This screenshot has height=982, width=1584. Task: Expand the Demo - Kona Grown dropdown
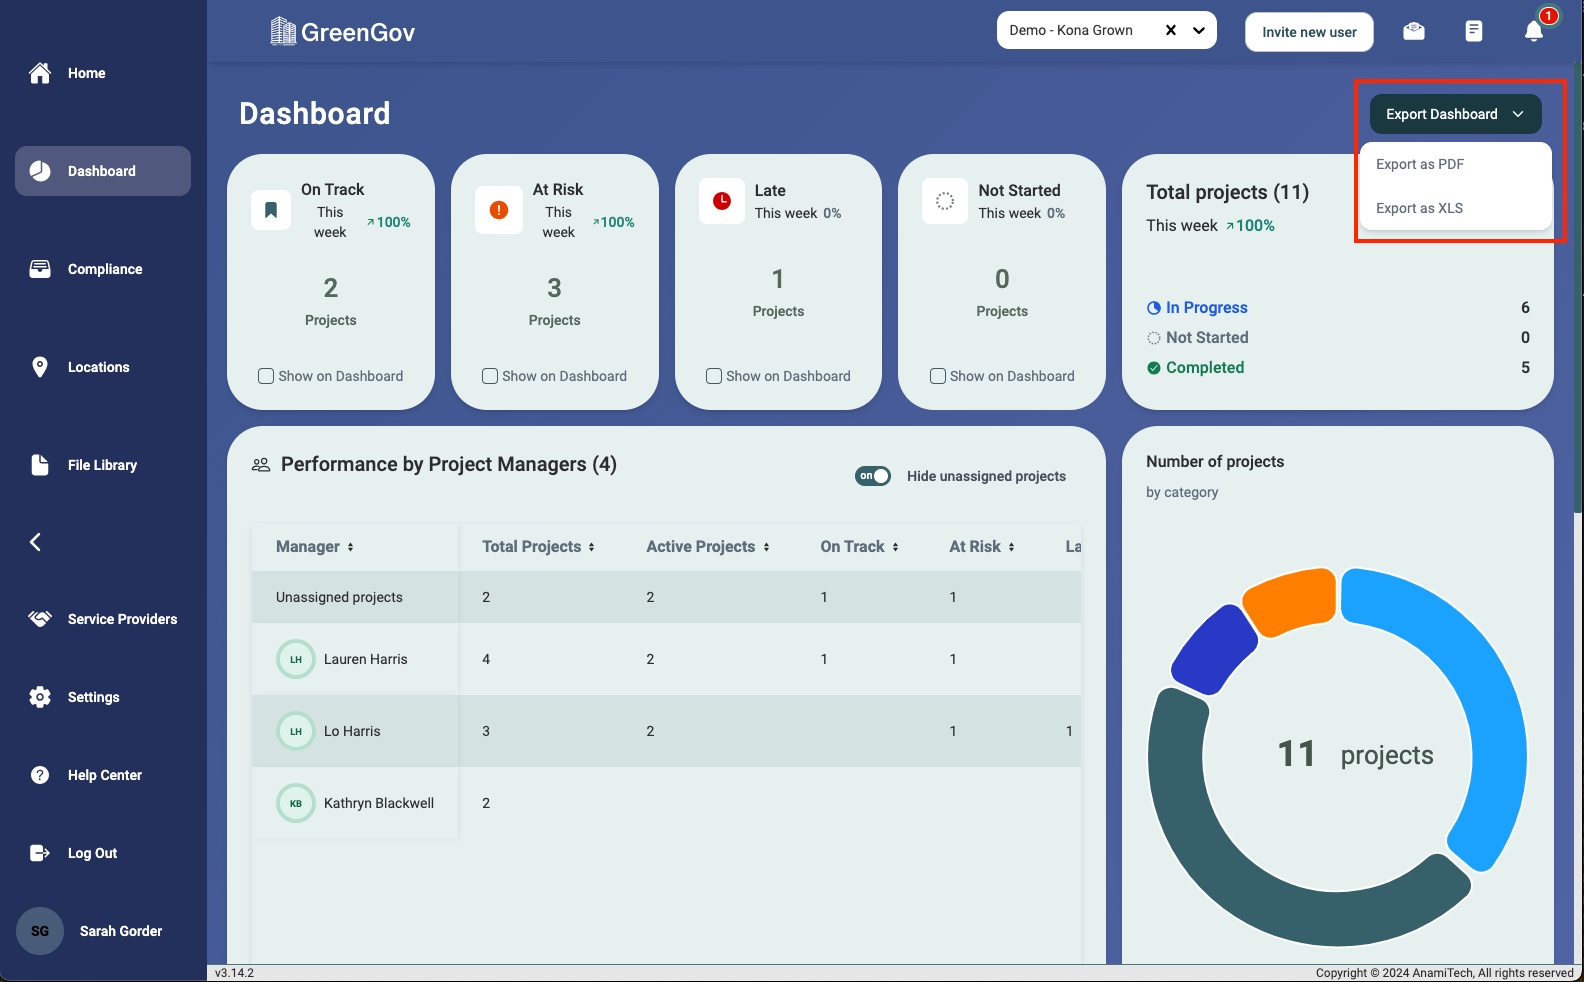1199,30
